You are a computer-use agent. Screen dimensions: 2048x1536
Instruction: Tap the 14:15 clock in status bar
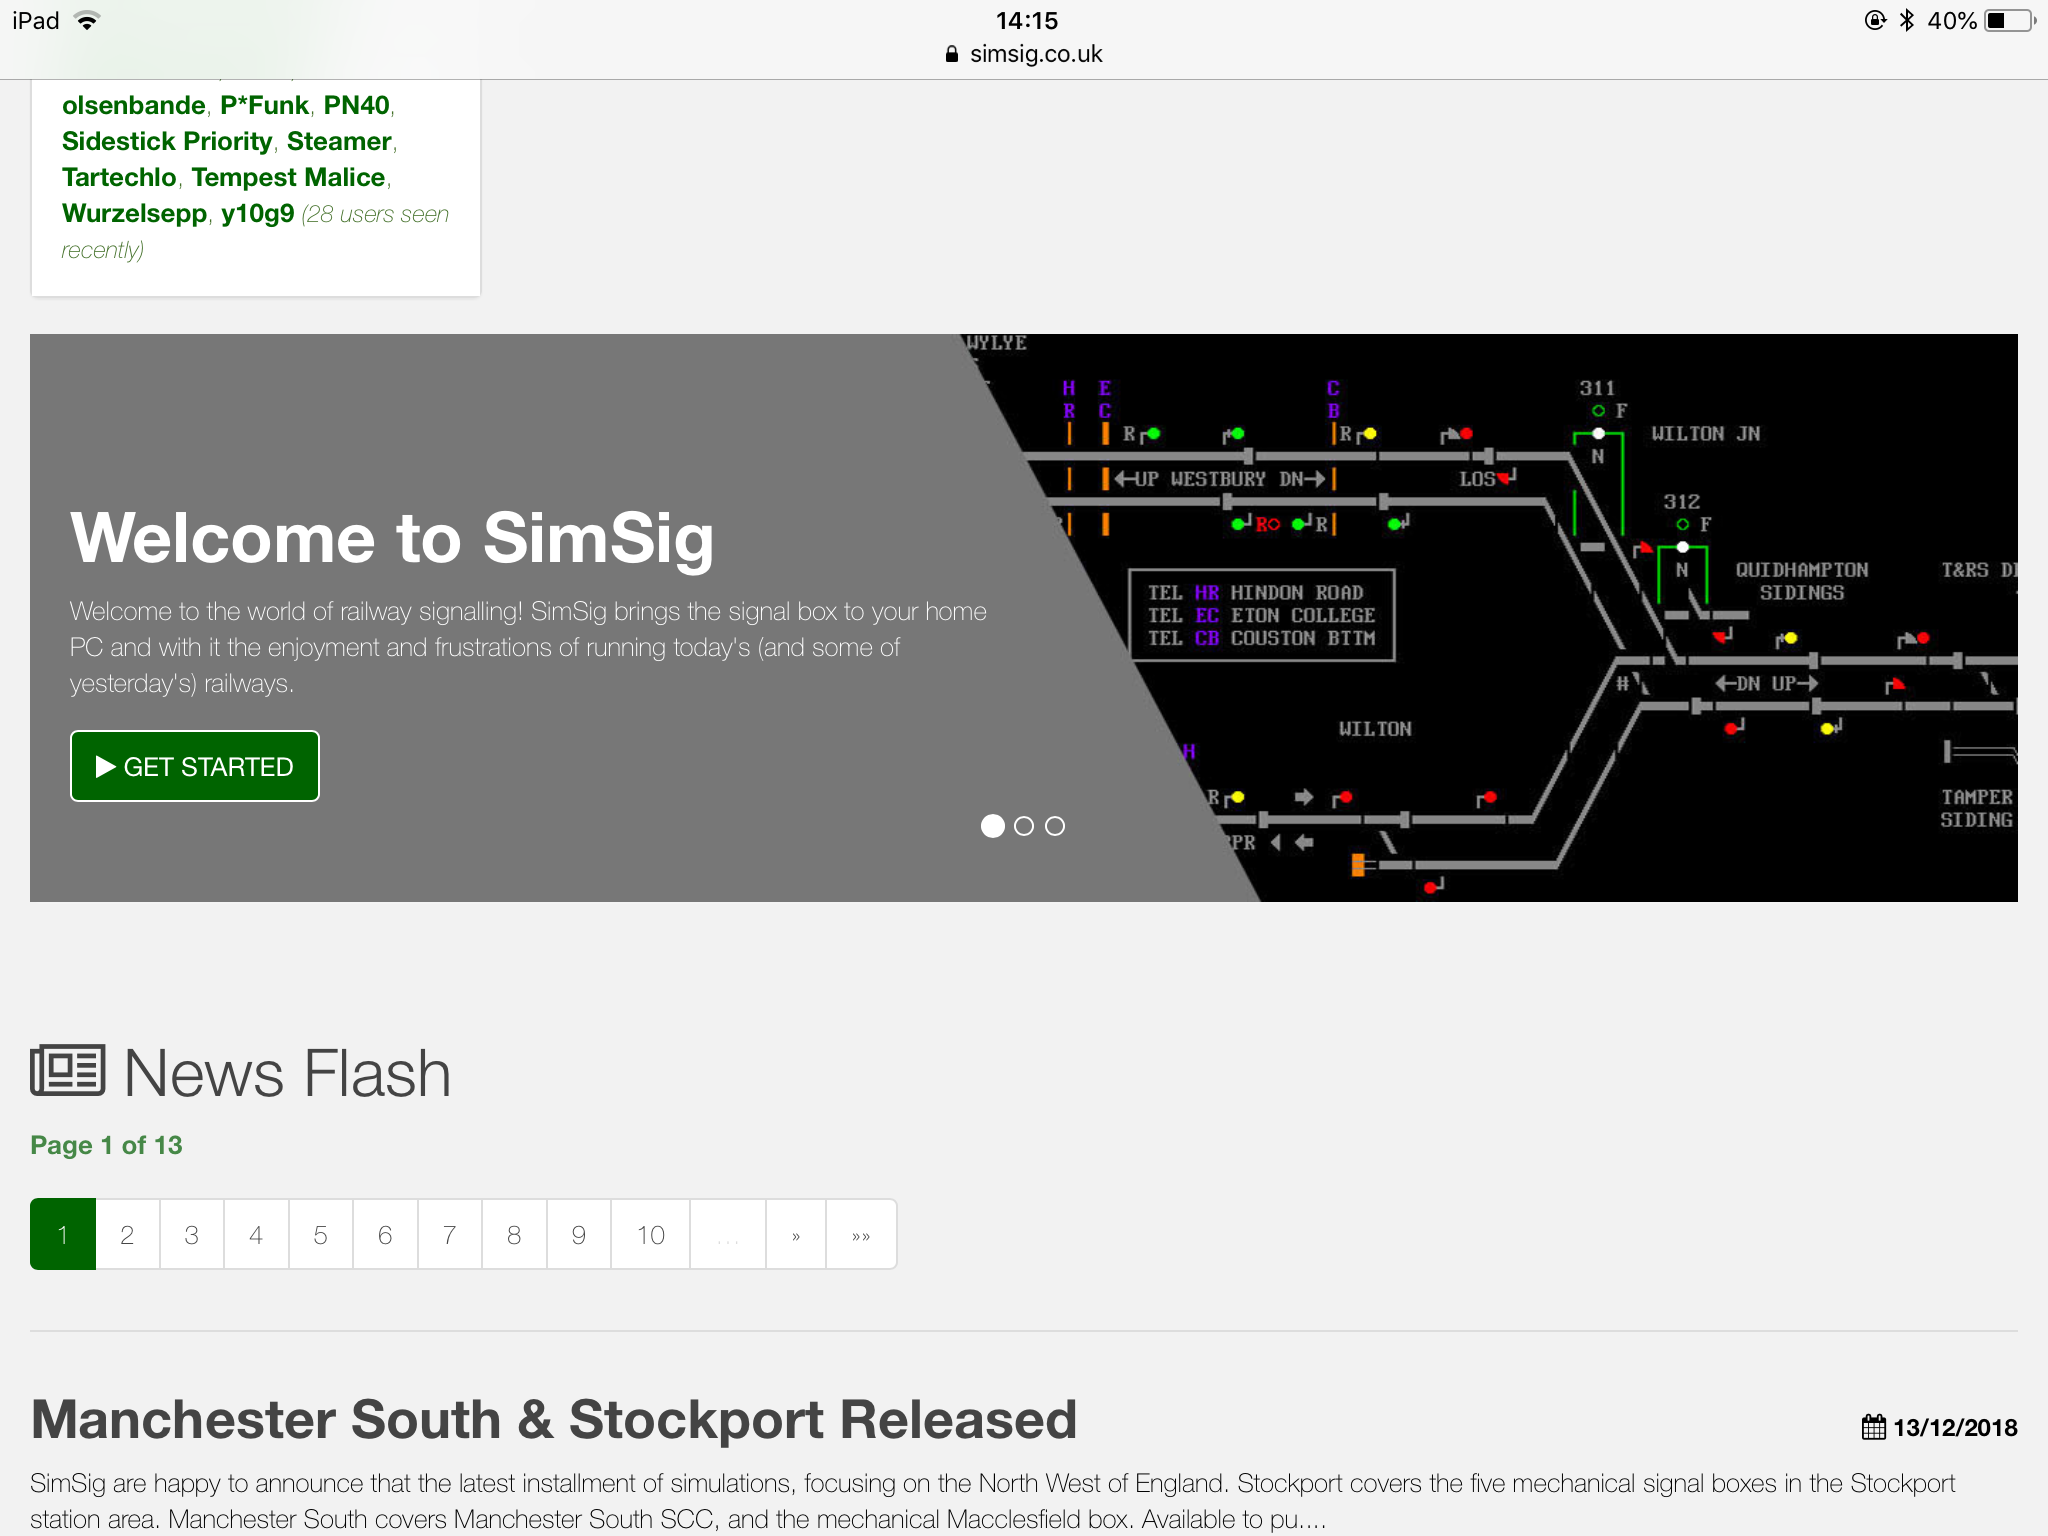1027,20
